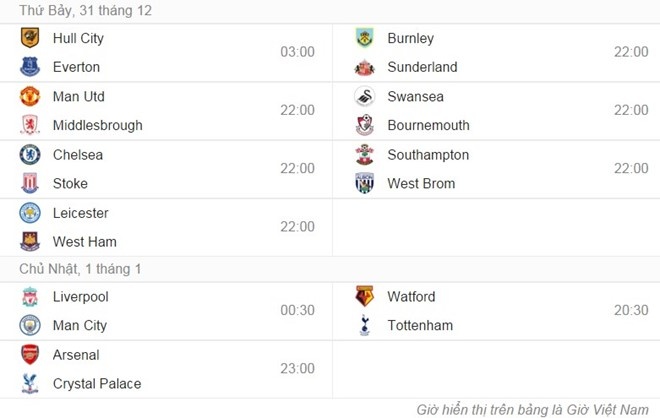The width and height of the screenshot is (660, 418).
Task: Click the Southampton club crest
Action: pos(365,155)
